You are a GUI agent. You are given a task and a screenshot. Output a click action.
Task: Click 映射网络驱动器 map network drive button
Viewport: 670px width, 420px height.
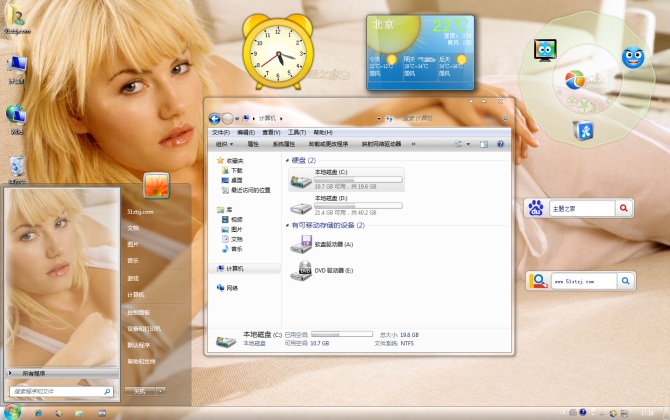(x=381, y=144)
